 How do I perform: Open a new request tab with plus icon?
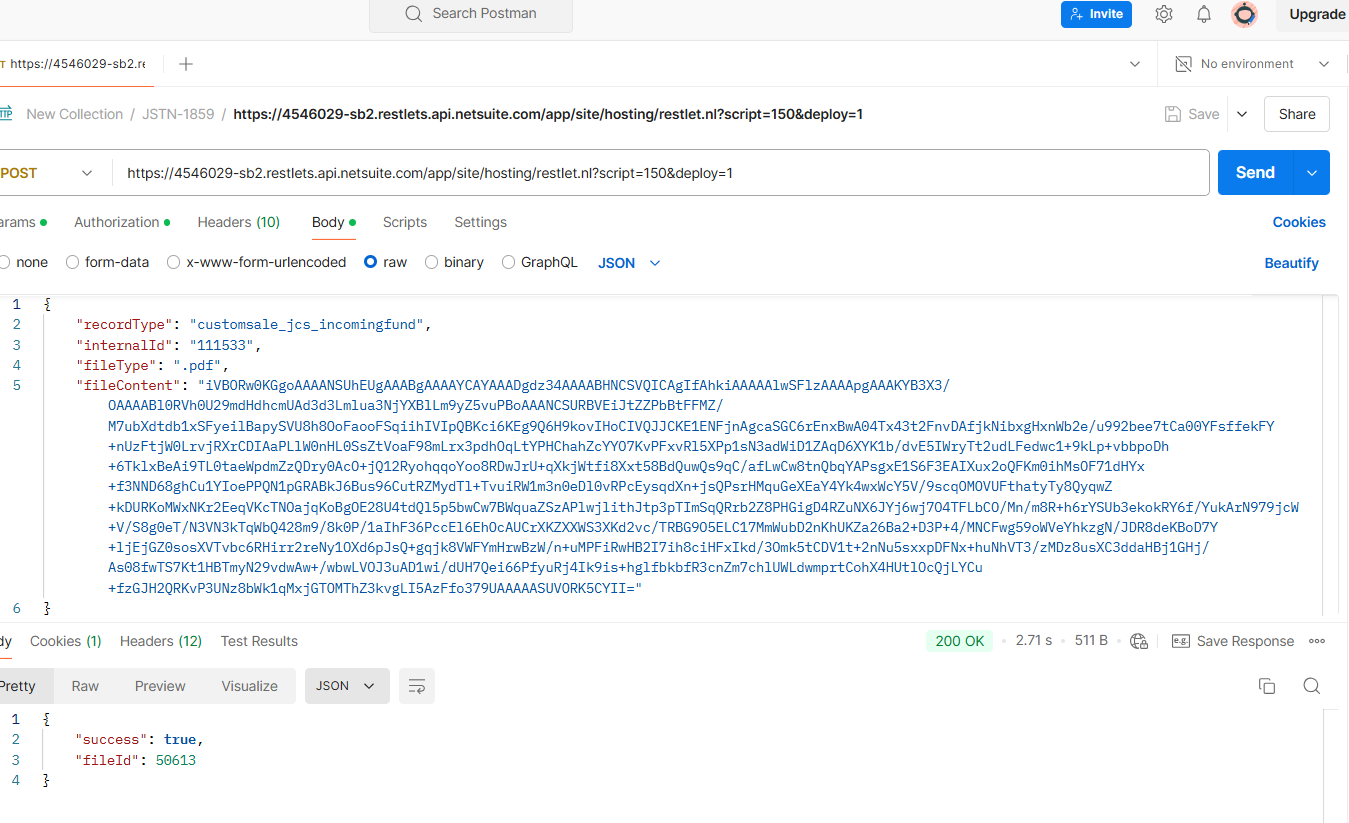(186, 64)
